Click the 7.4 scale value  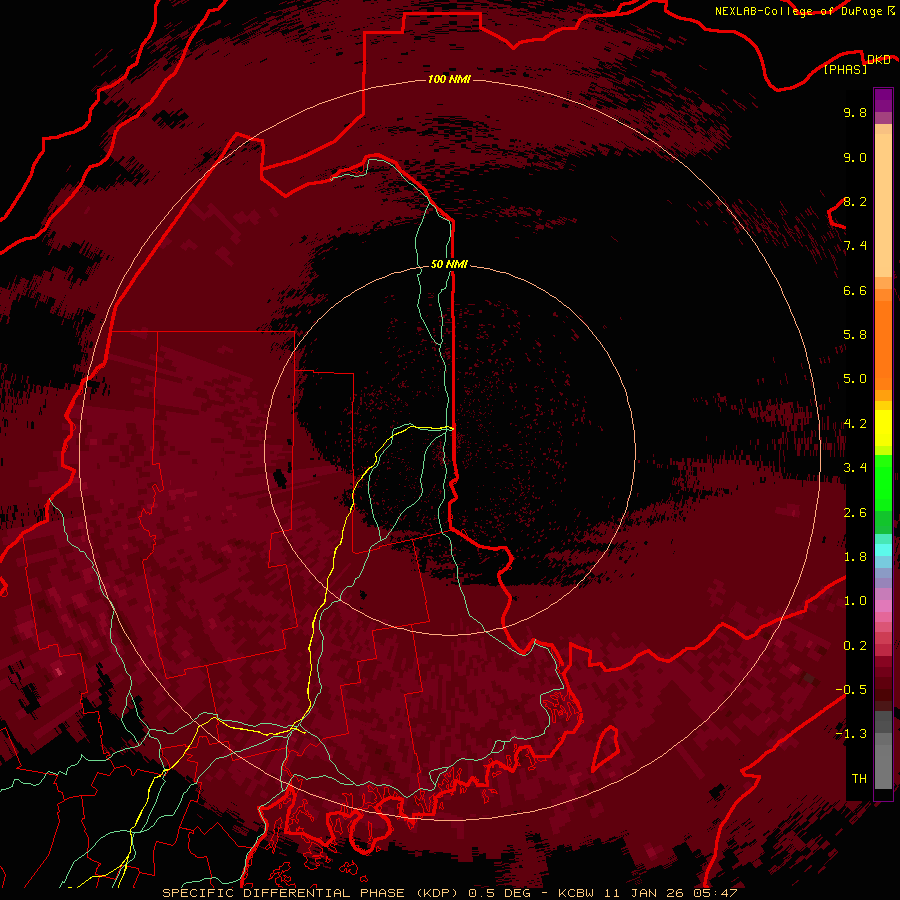(x=855, y=246)
